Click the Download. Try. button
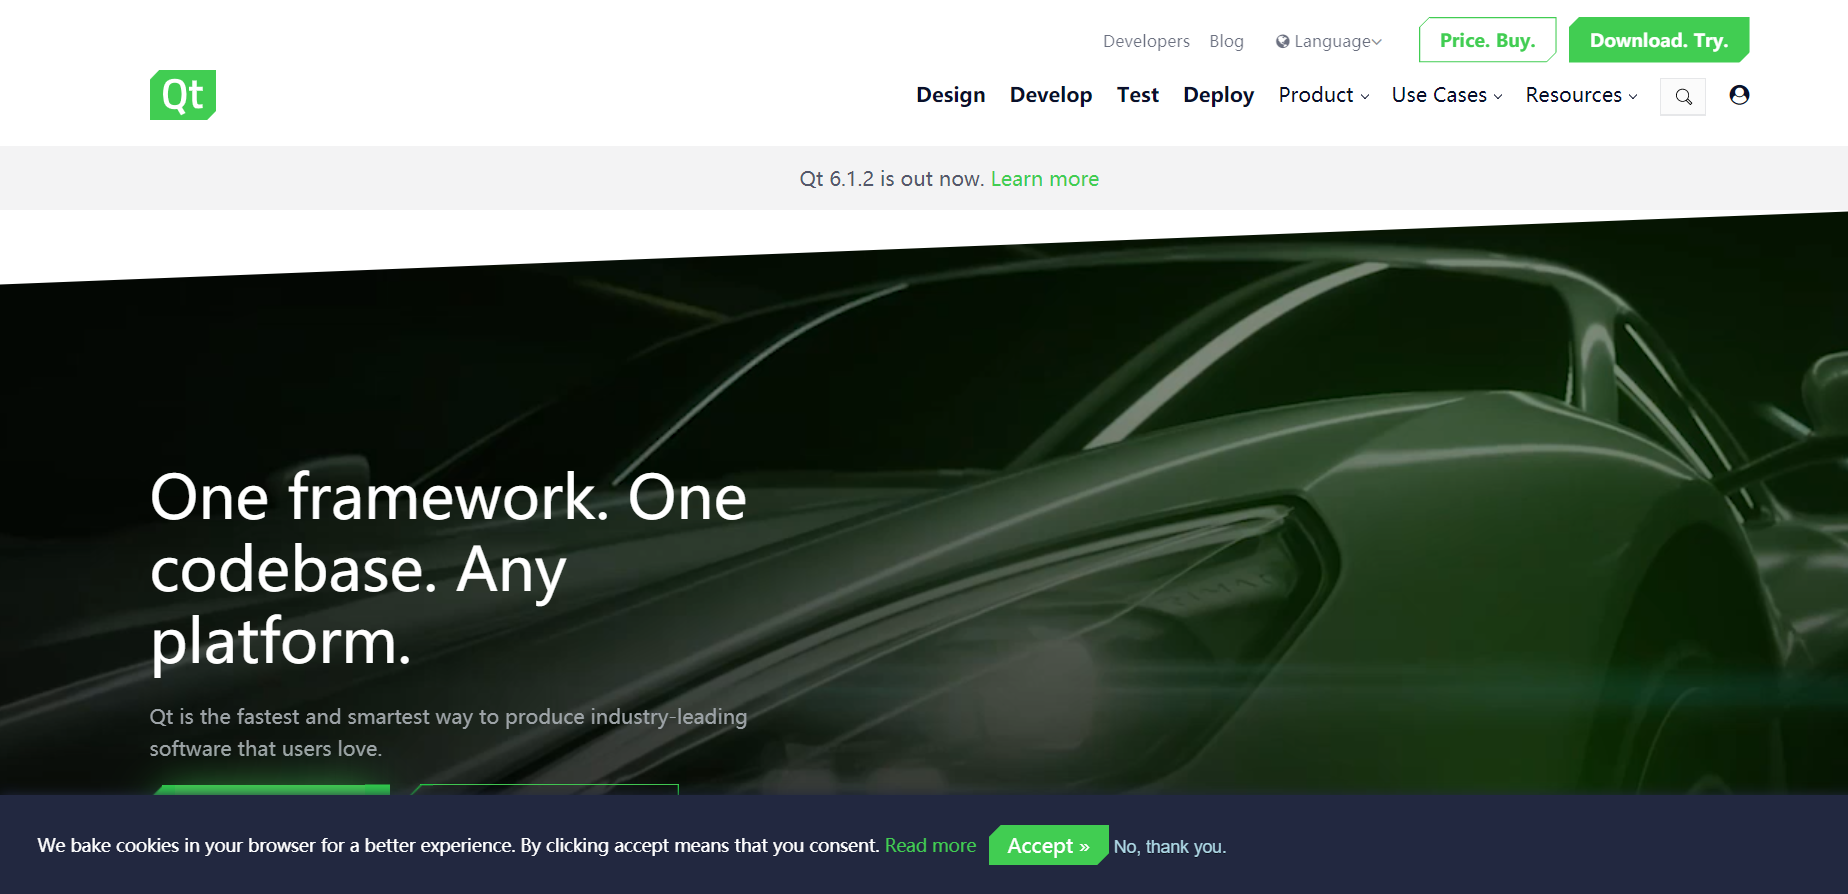Viewport: 1848px width, 894px height. click(x=1659, y=40)
